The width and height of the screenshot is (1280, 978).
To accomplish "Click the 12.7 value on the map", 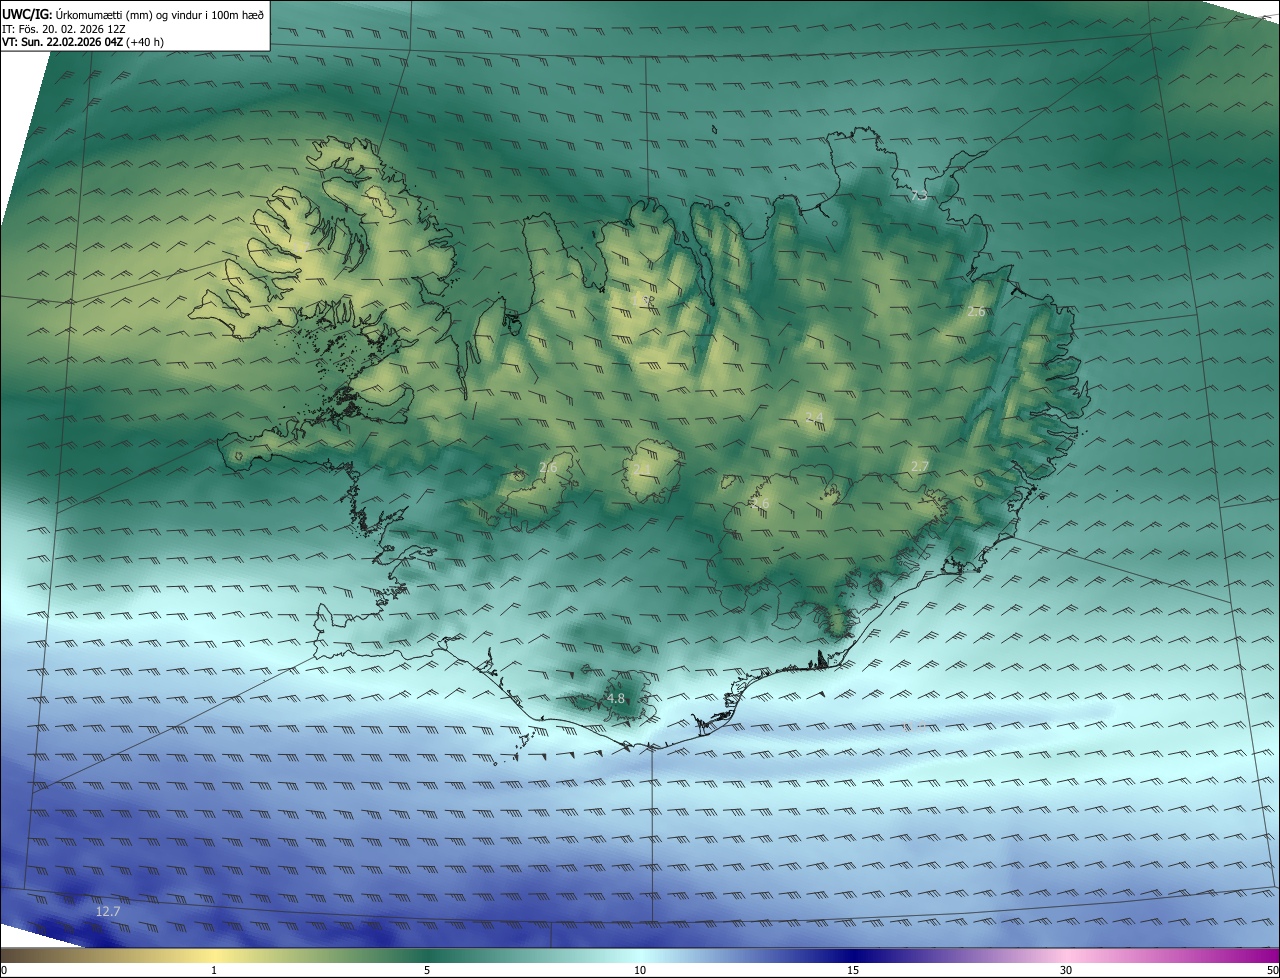I will pyautogui.click(x=108, y=911).
